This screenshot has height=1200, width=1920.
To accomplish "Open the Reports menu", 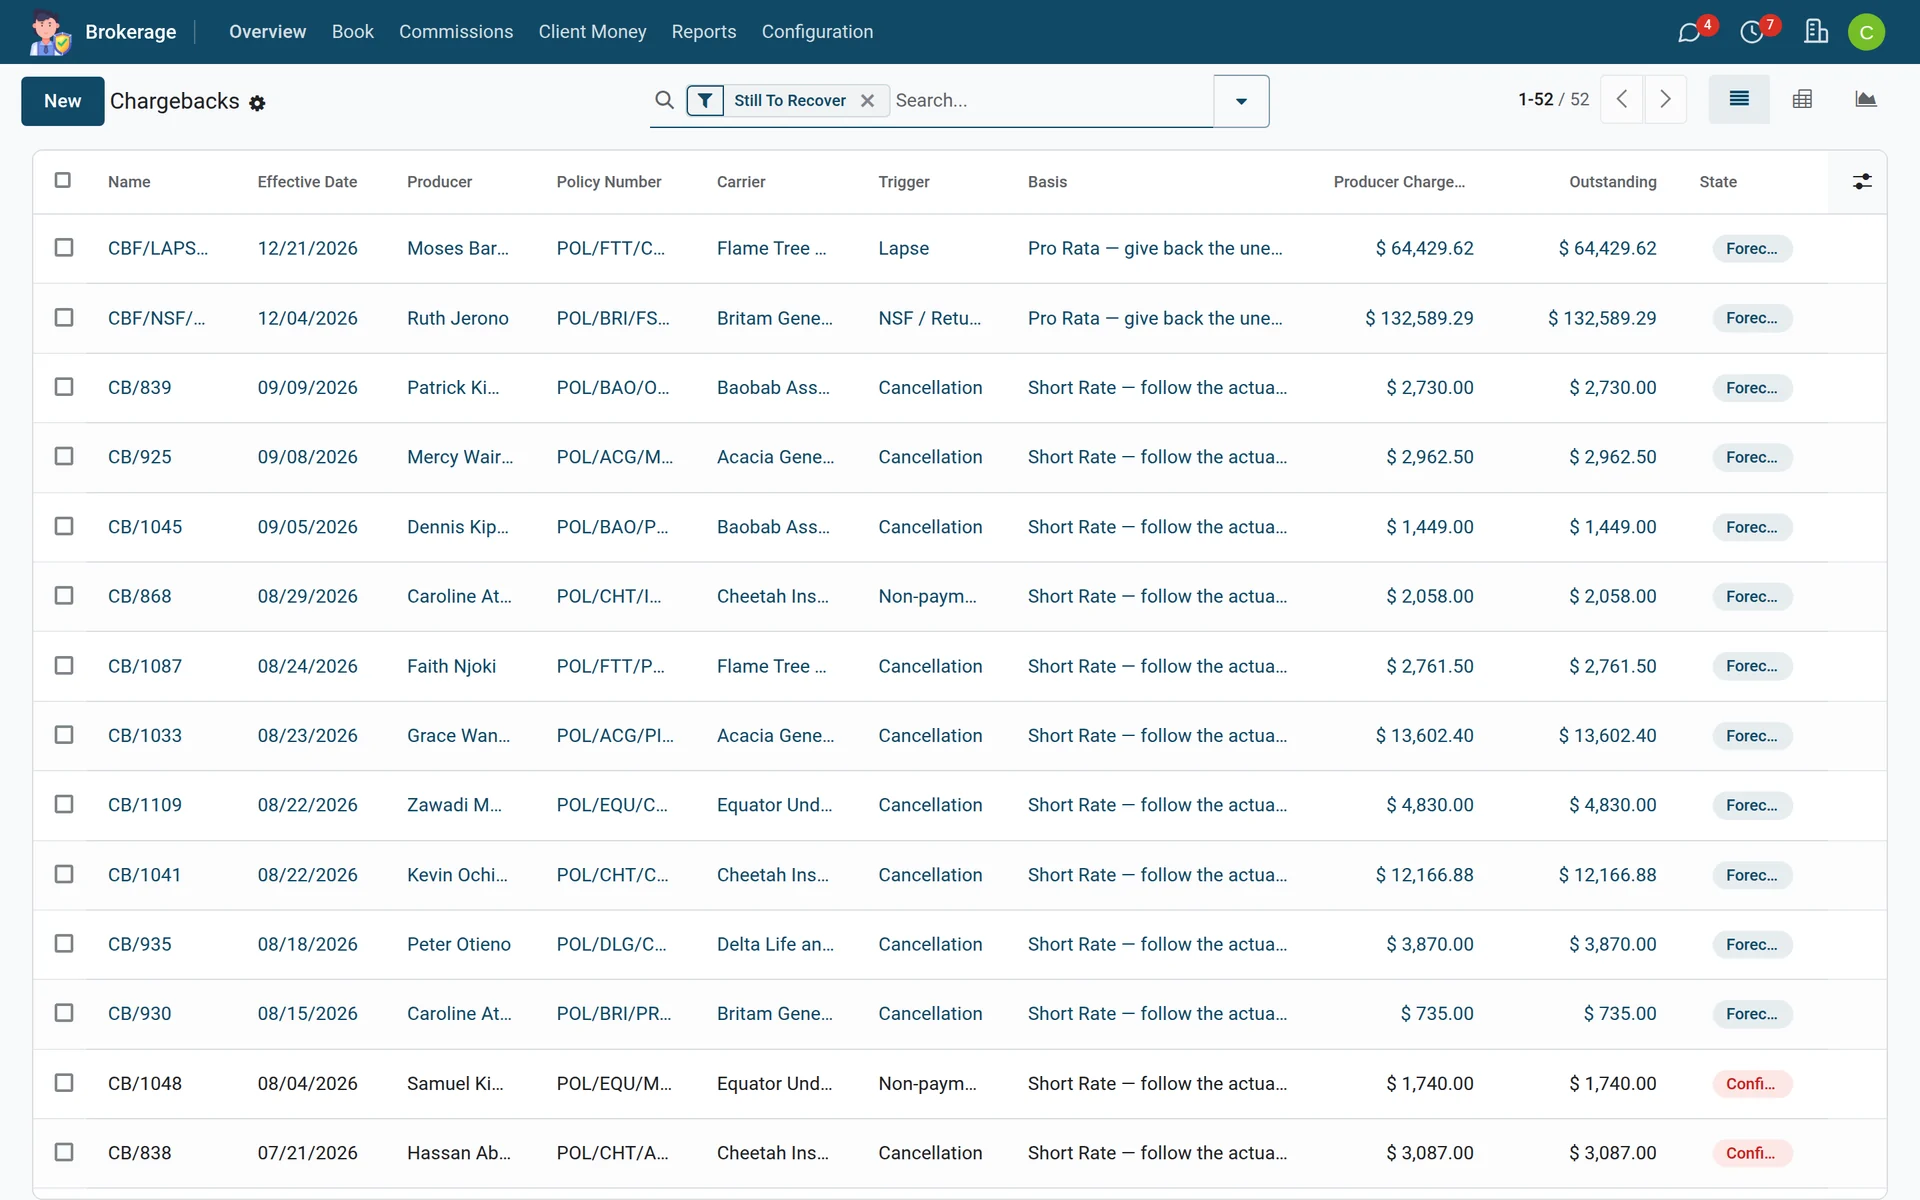I will point(704,32).
